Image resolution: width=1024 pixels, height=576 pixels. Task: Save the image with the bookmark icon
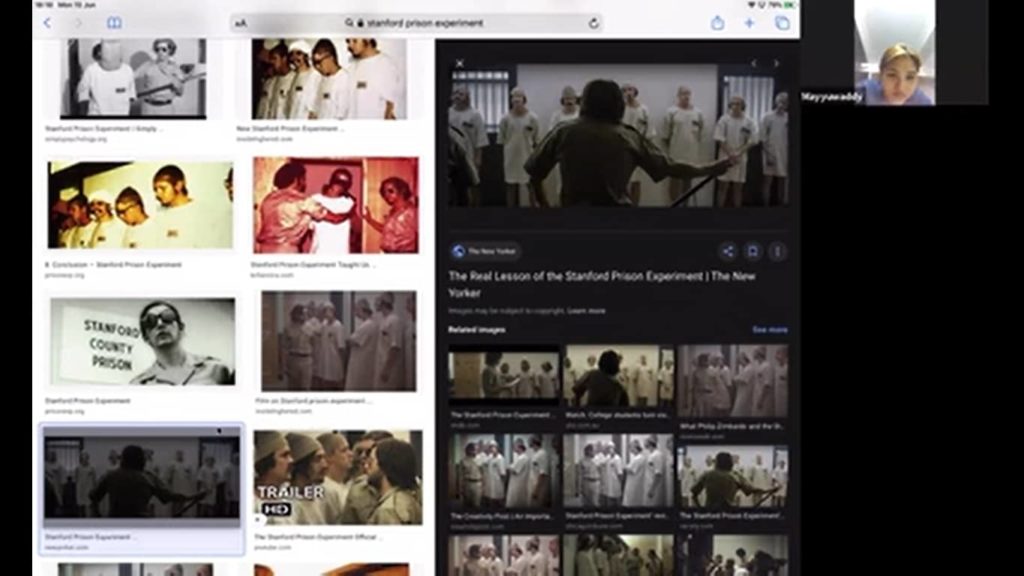[752, 251]
